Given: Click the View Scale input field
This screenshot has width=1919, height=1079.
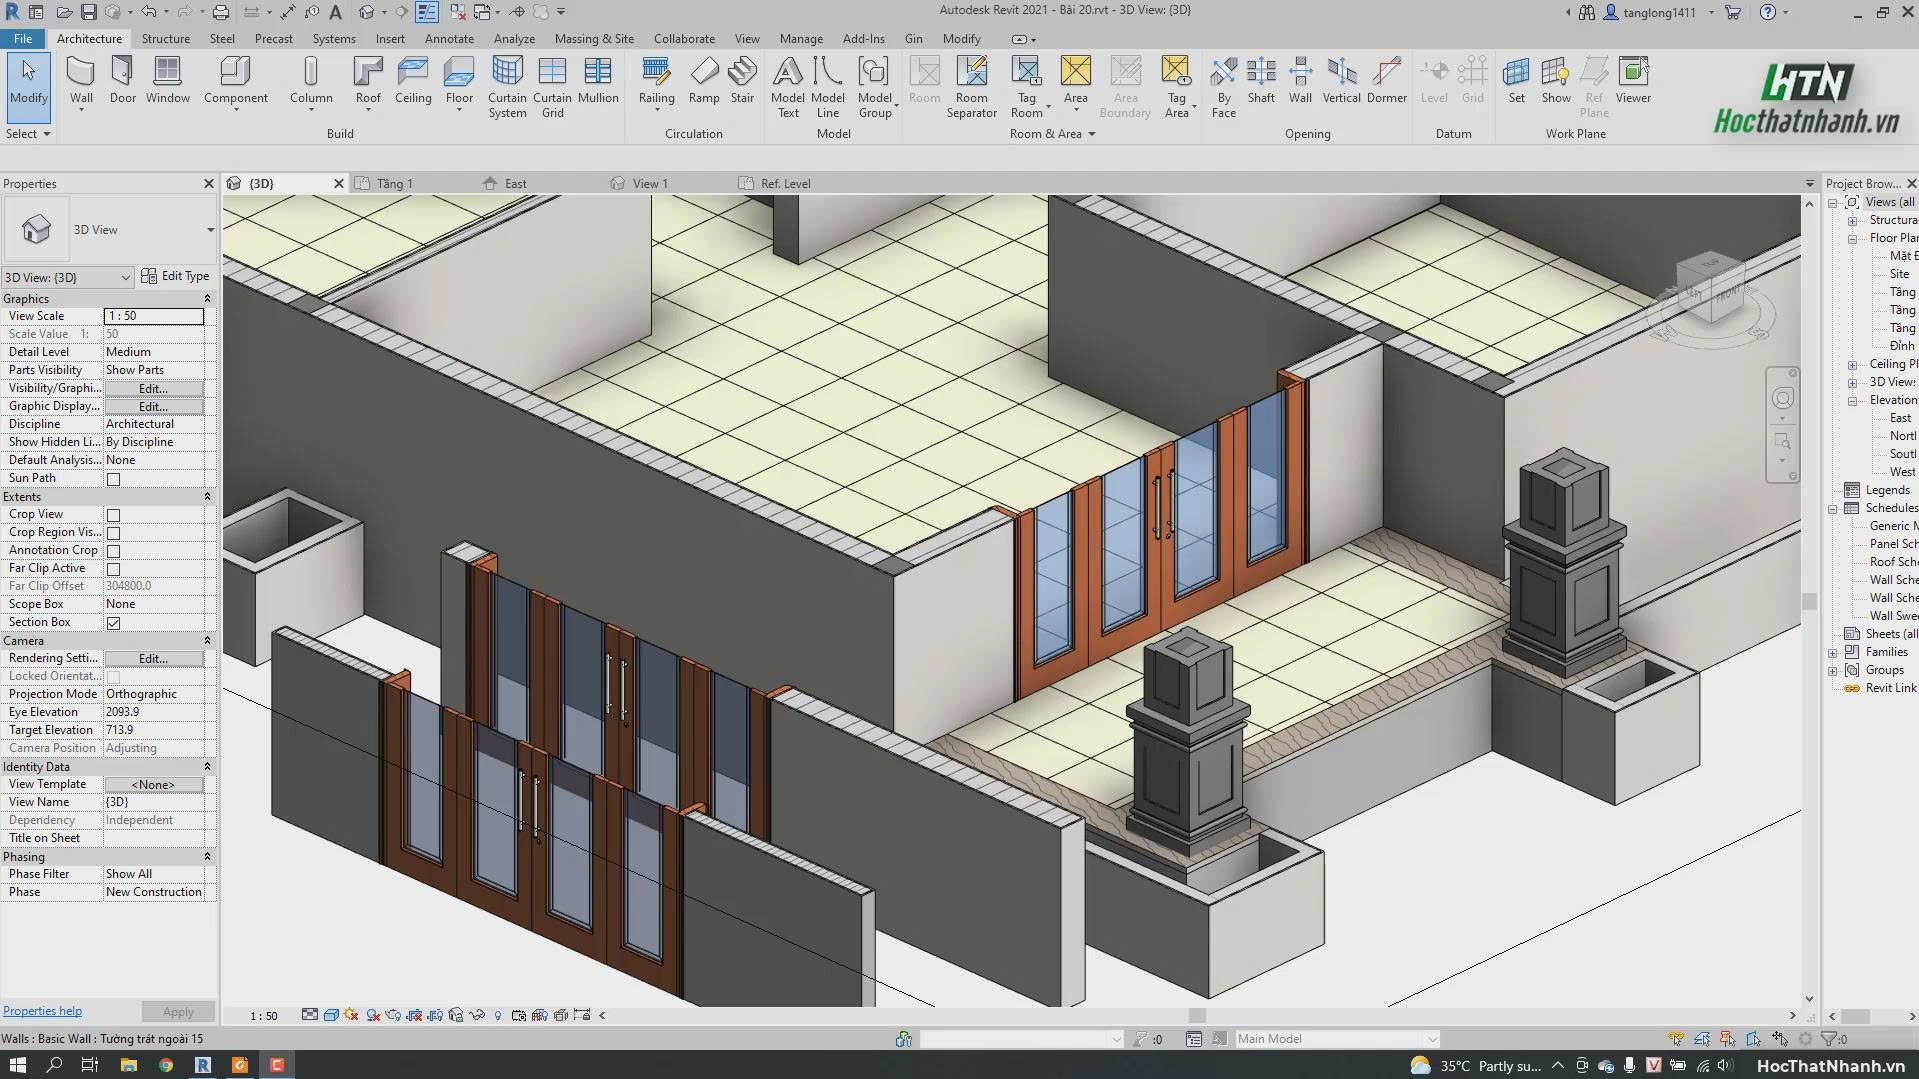Looking at the screenshot, I should tap(153, 316).
